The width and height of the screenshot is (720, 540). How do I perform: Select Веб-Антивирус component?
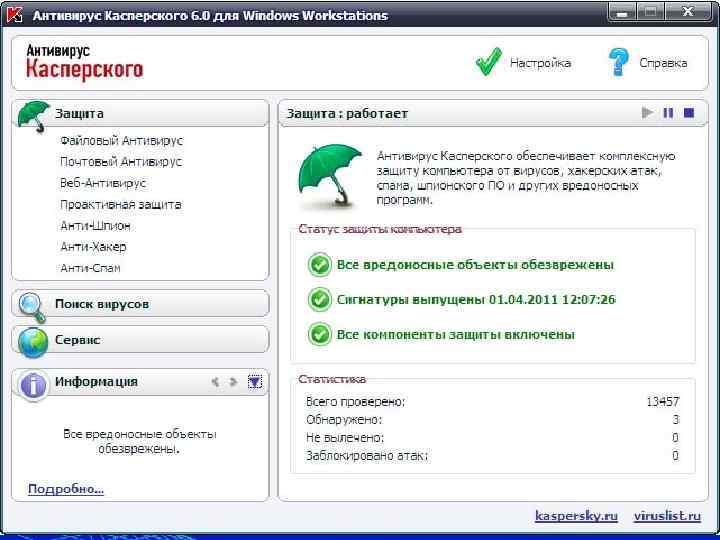(x=103, y=183)
